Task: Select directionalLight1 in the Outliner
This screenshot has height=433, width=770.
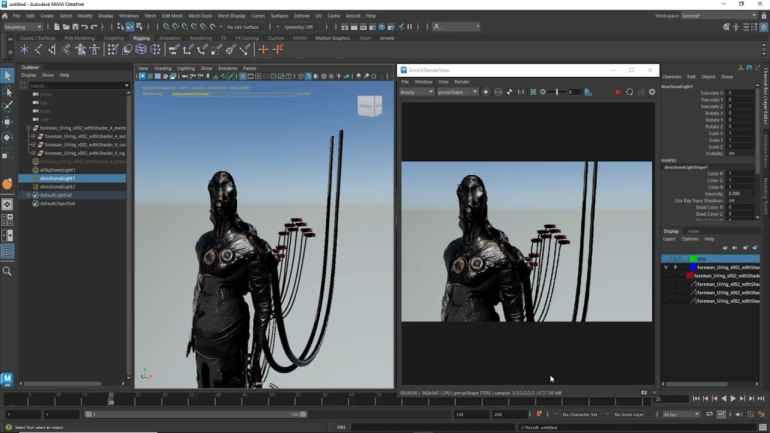Action: click(57, 178)
